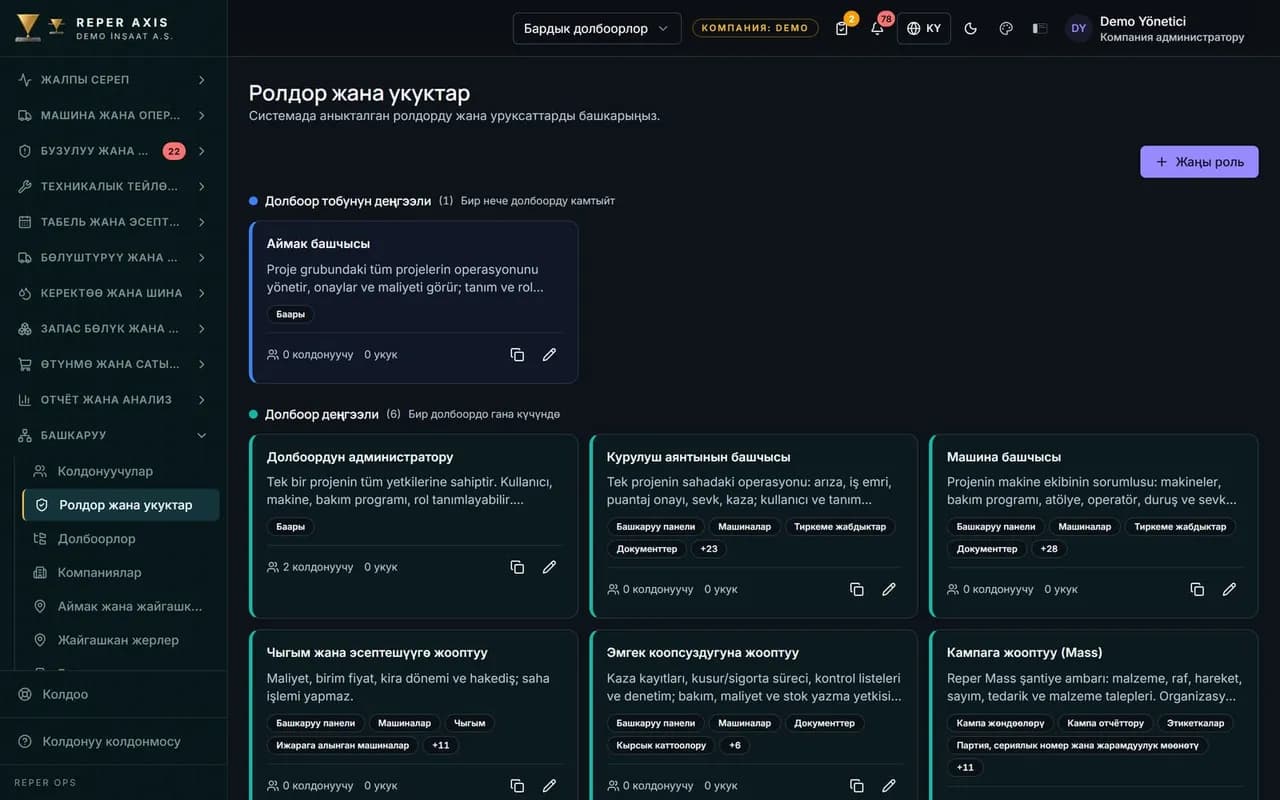Open the Запас бөлүк жана menu
Screen dimensions: 1280x800
click(x=113, y=328)
